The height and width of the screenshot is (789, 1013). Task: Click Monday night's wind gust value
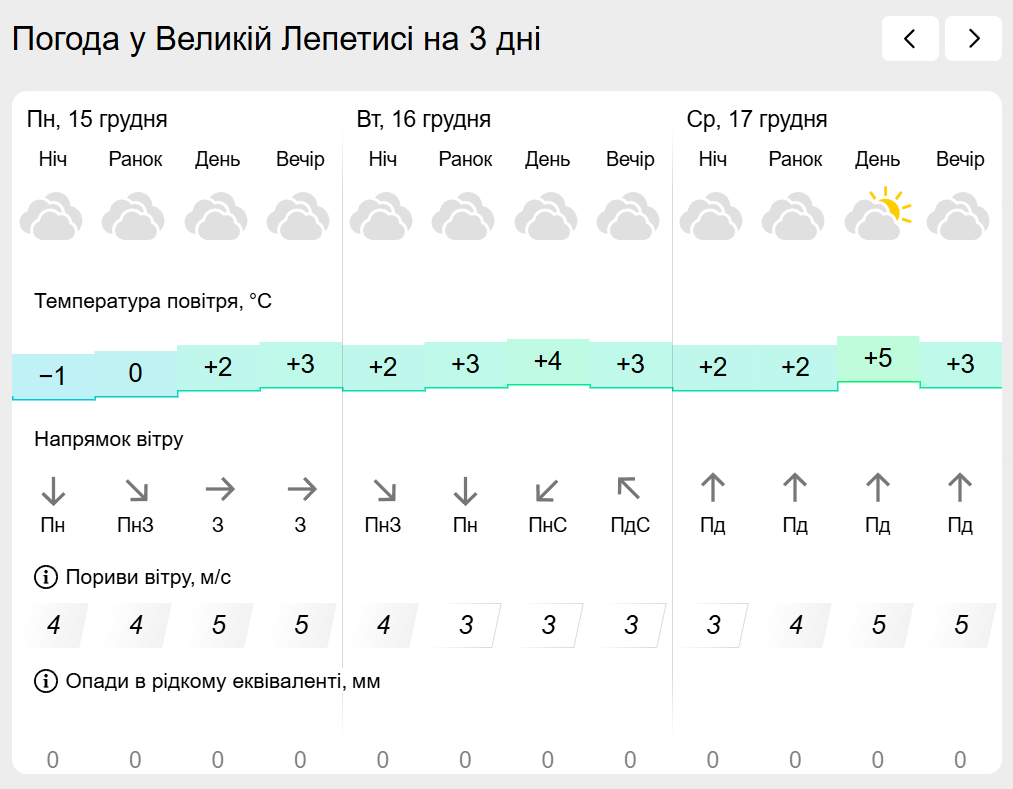click(53, 626)
